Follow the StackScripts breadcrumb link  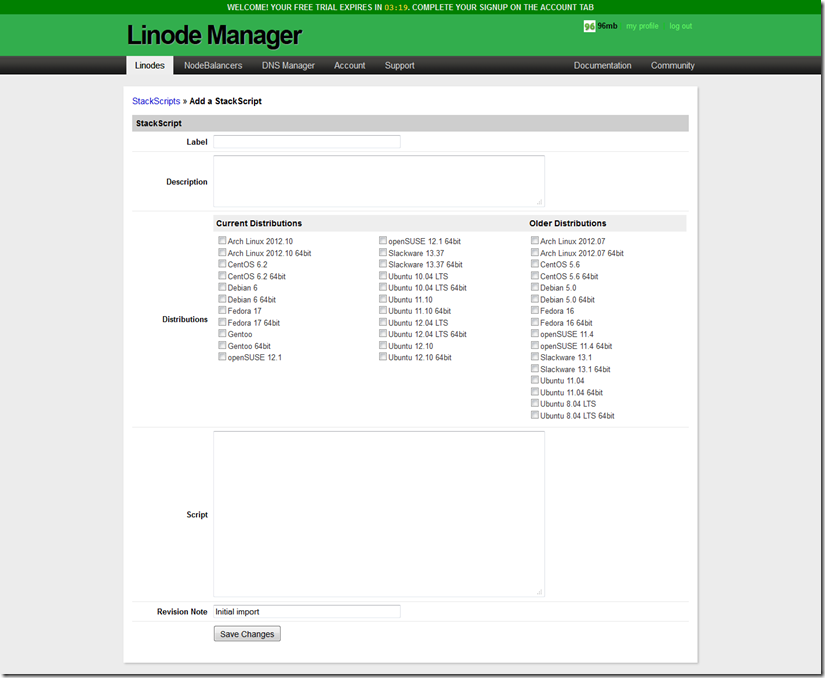pos(156,101)
